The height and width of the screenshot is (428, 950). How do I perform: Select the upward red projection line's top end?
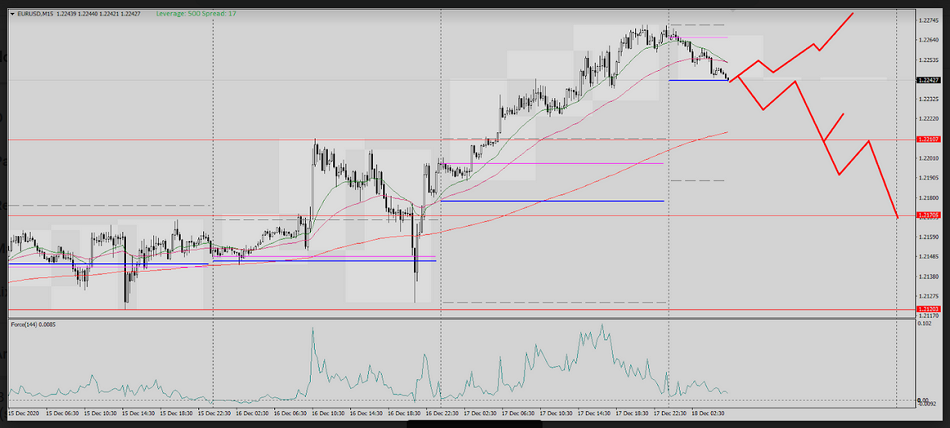pos(853,14)
